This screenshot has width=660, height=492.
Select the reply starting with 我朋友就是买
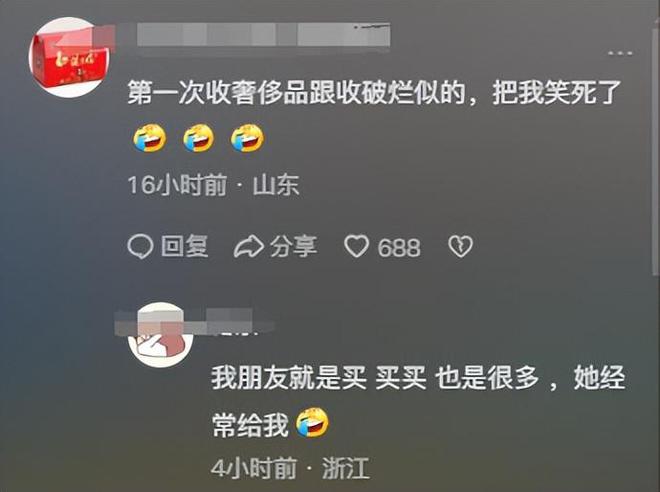click(x=418, y=401)
